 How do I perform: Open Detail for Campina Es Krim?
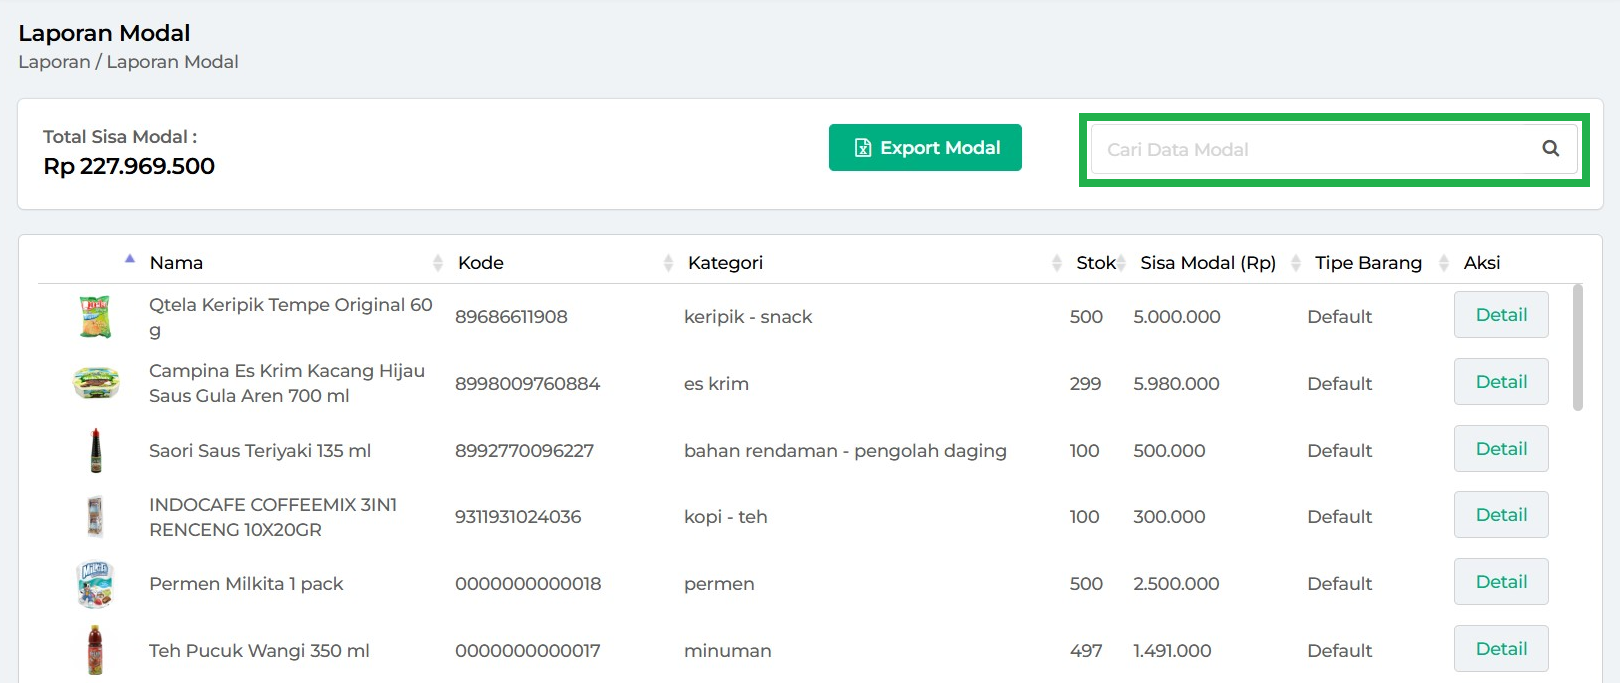coord(1500,382)
